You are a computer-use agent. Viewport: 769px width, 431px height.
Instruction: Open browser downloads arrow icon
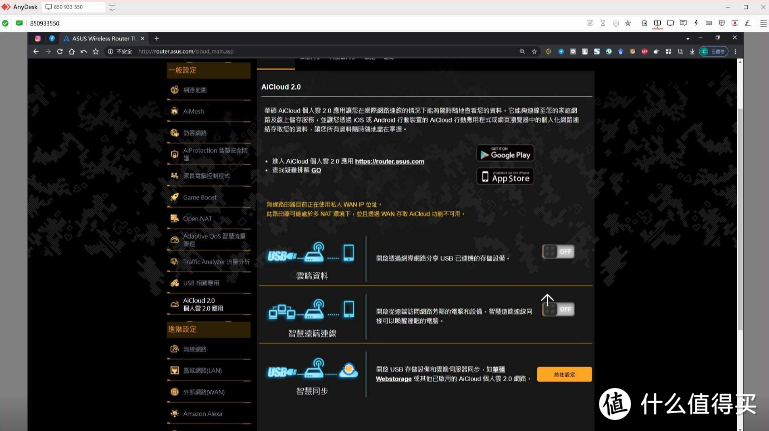(x=692, y=51)
